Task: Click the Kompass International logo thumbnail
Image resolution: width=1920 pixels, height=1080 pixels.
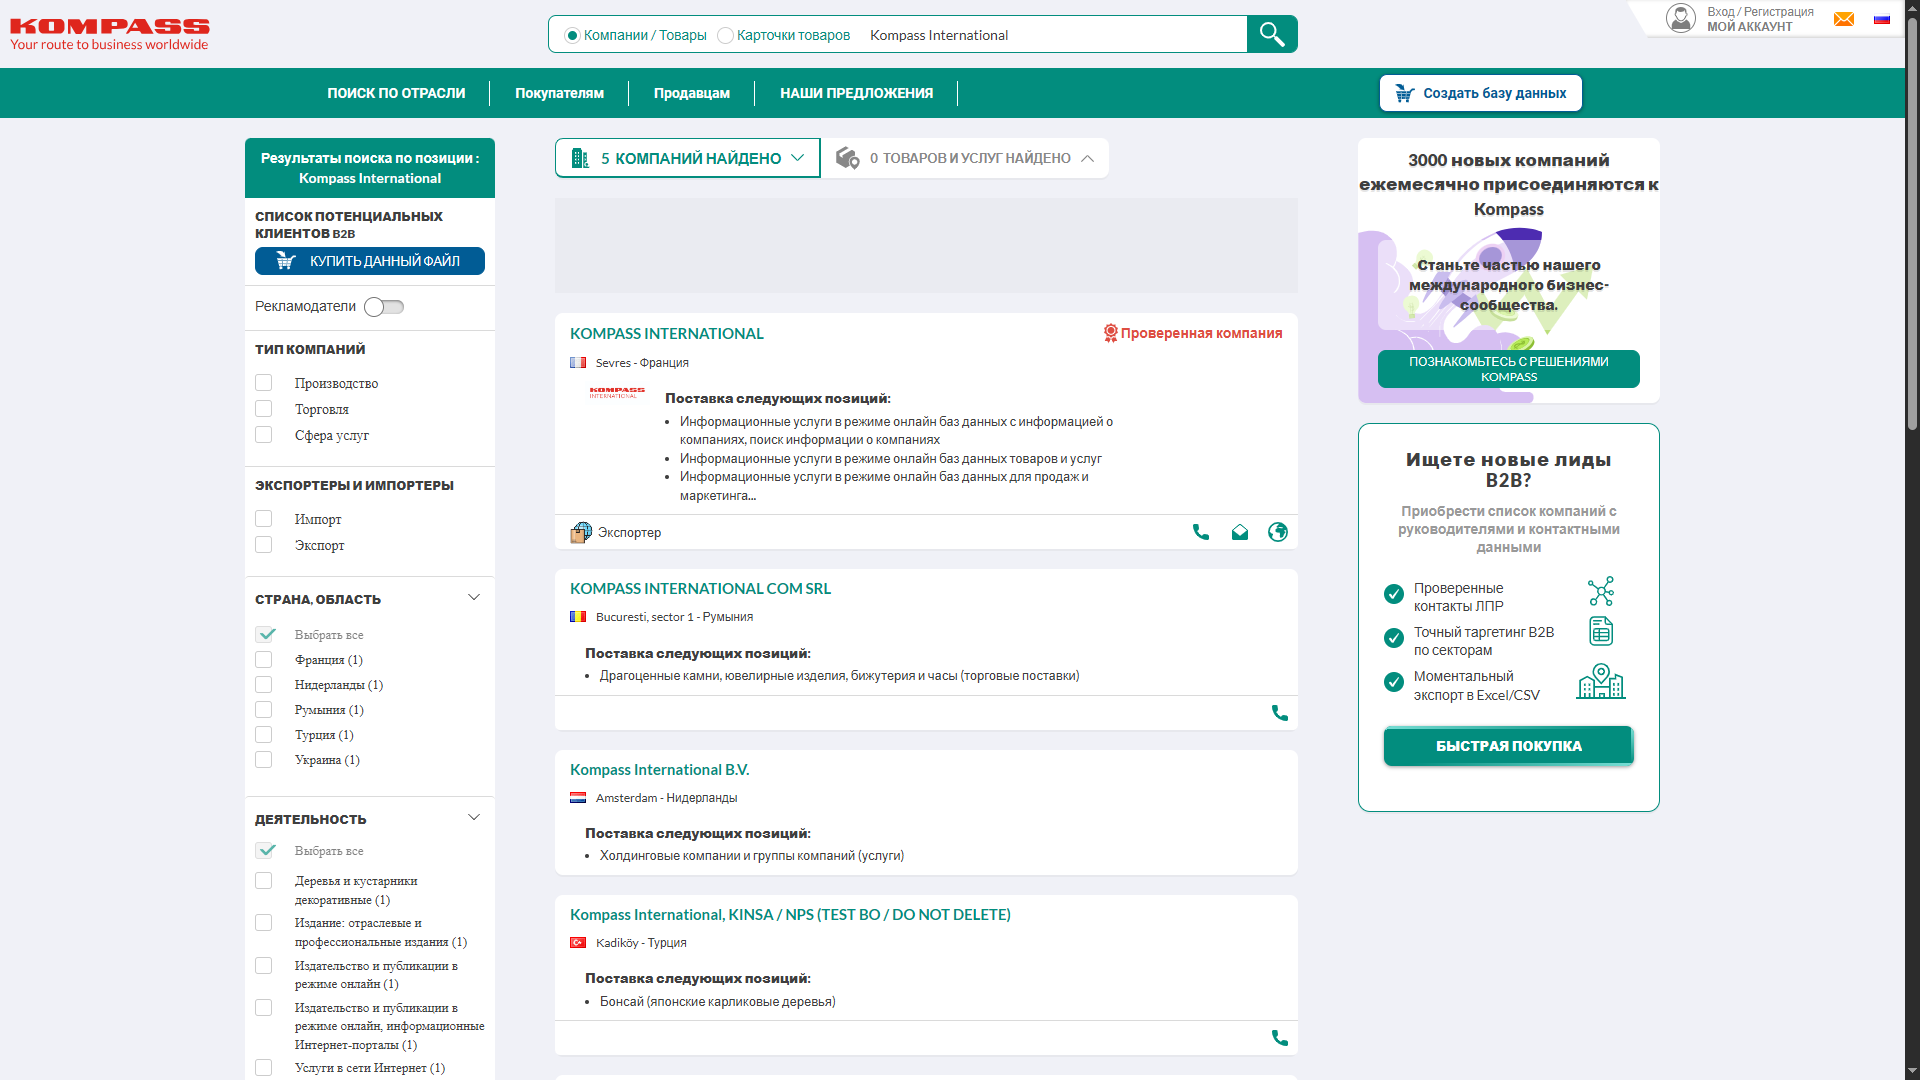Action: click(617, 393)
